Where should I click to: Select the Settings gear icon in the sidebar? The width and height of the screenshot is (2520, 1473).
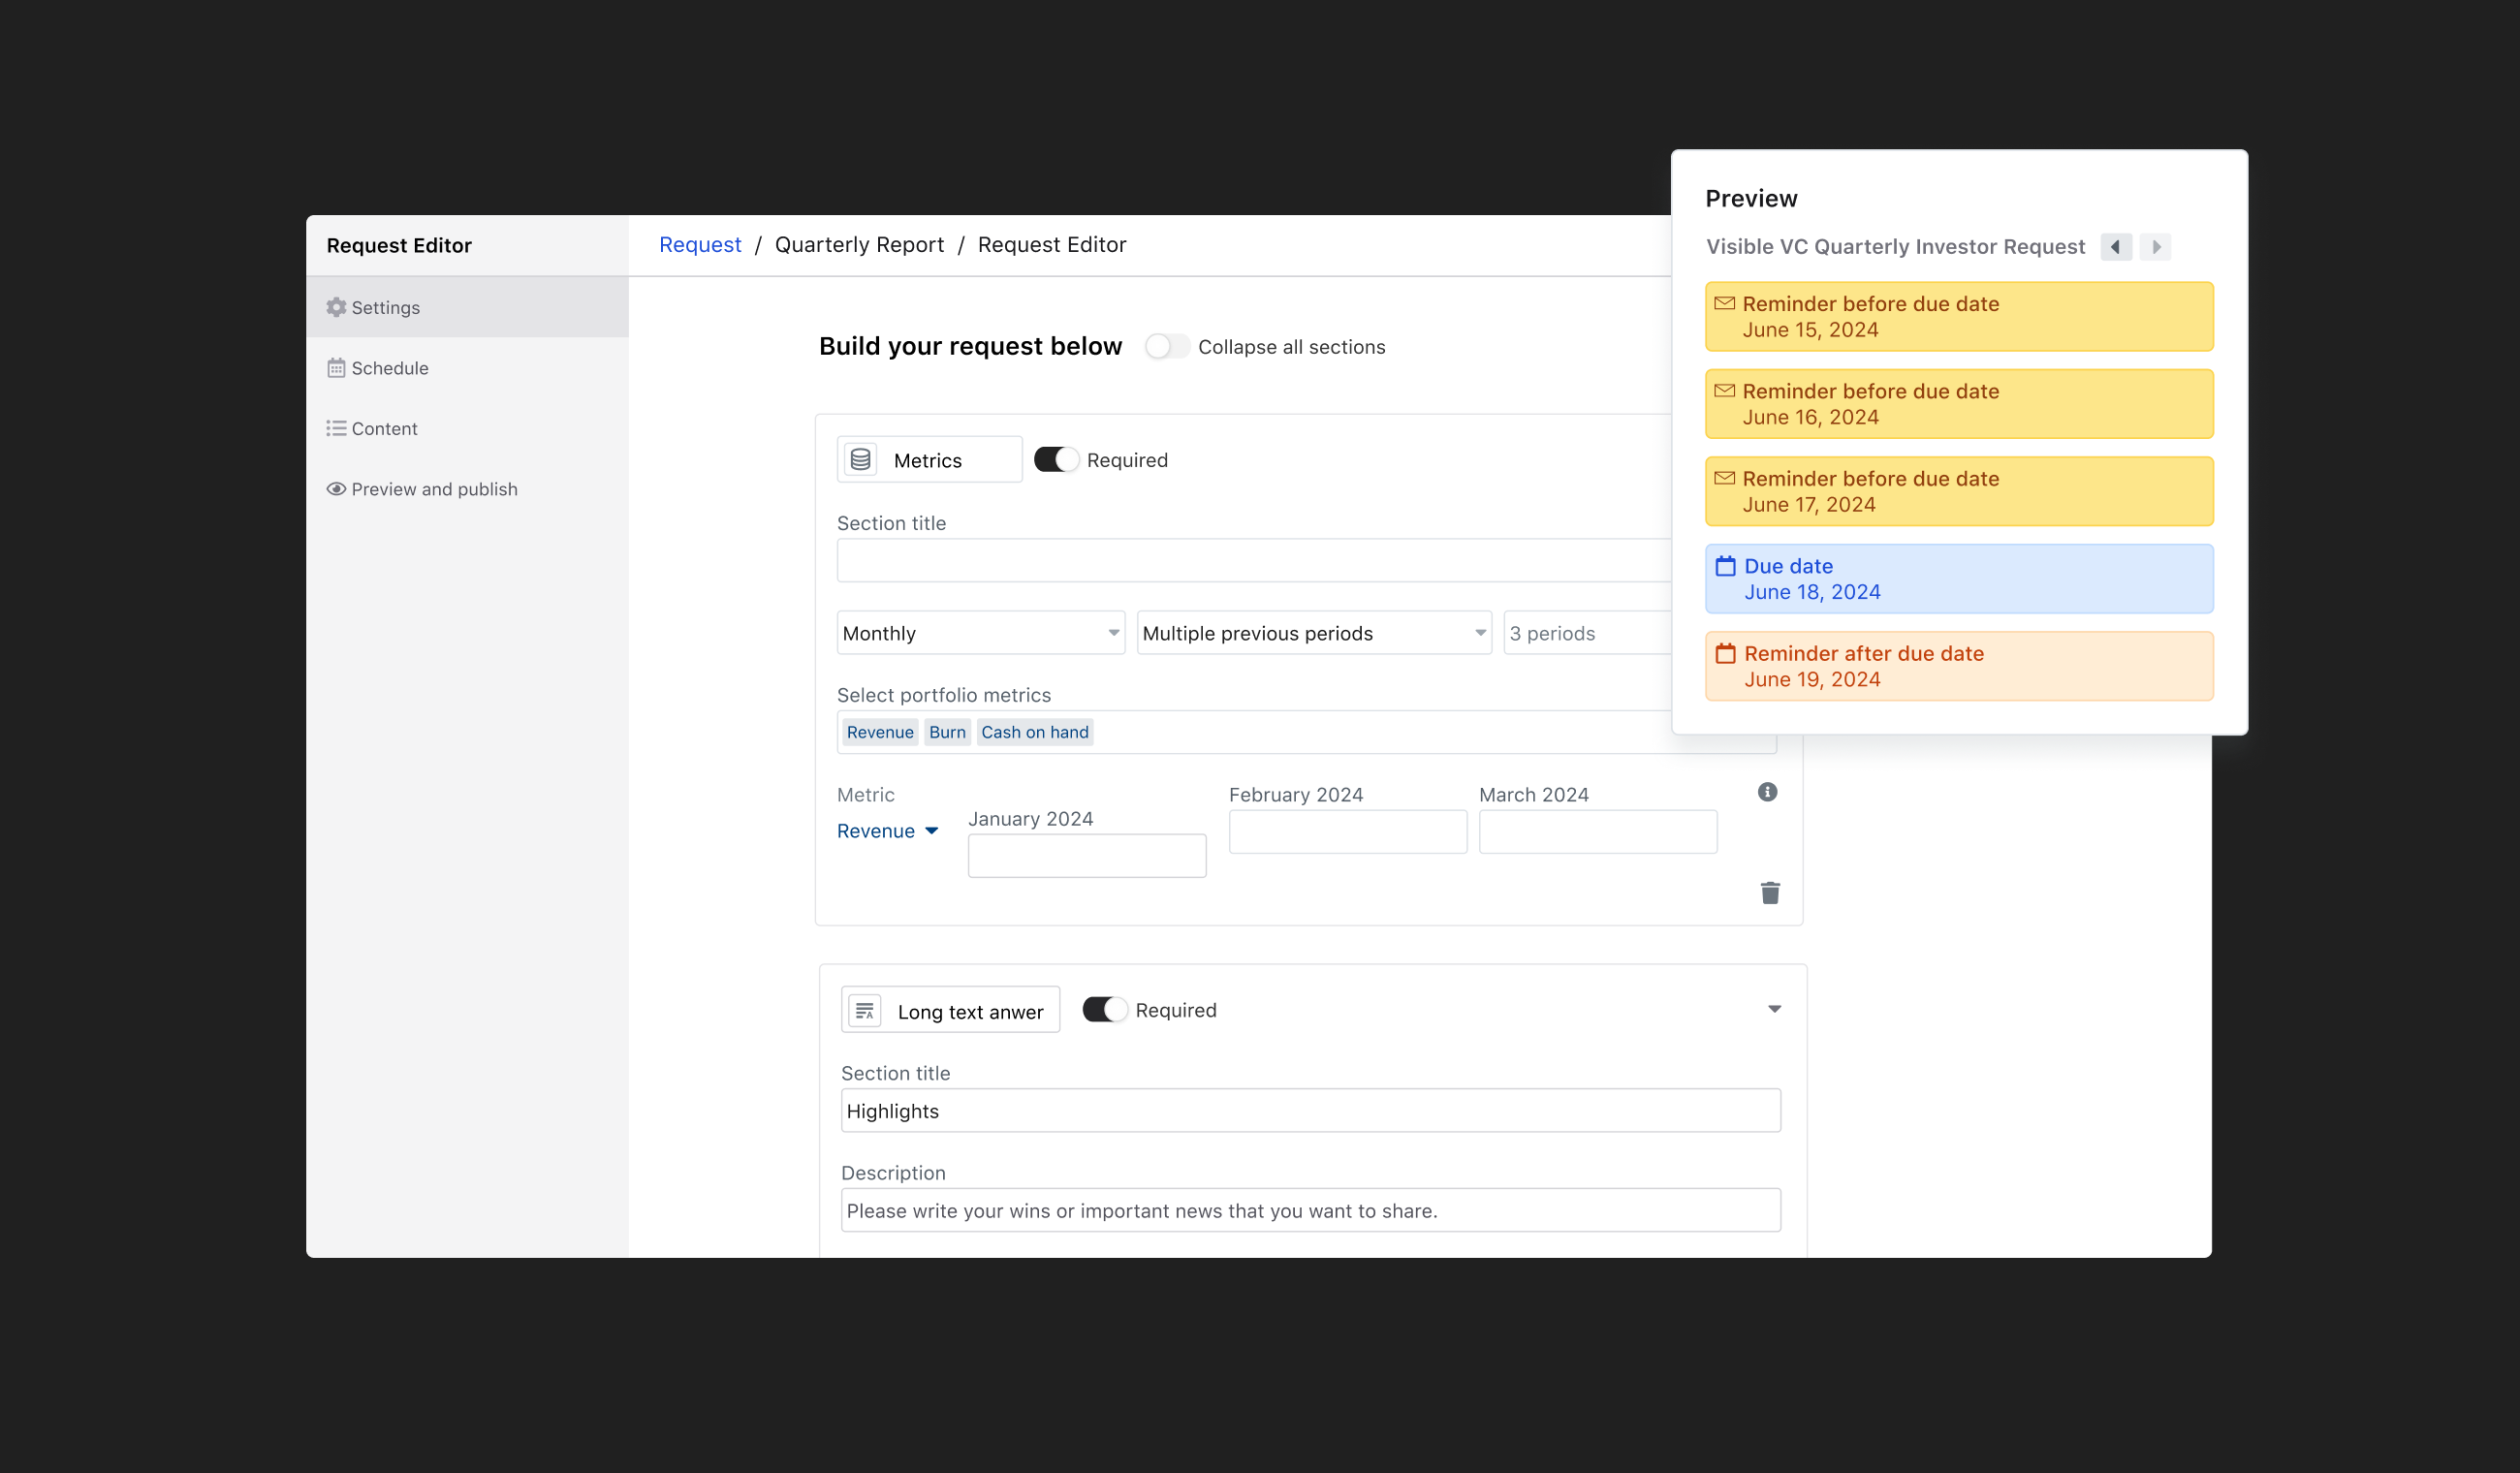point(337,307)
